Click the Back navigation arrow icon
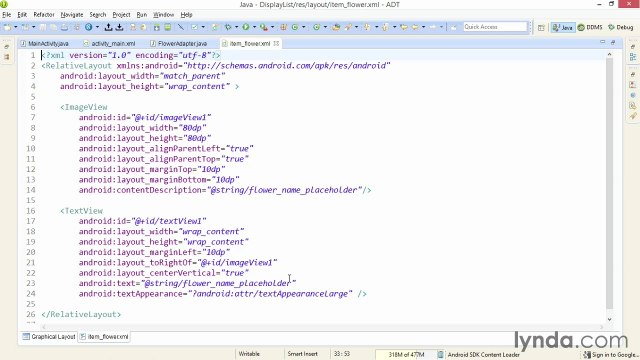The image size is (640, 360). click(x=415, y=27)
